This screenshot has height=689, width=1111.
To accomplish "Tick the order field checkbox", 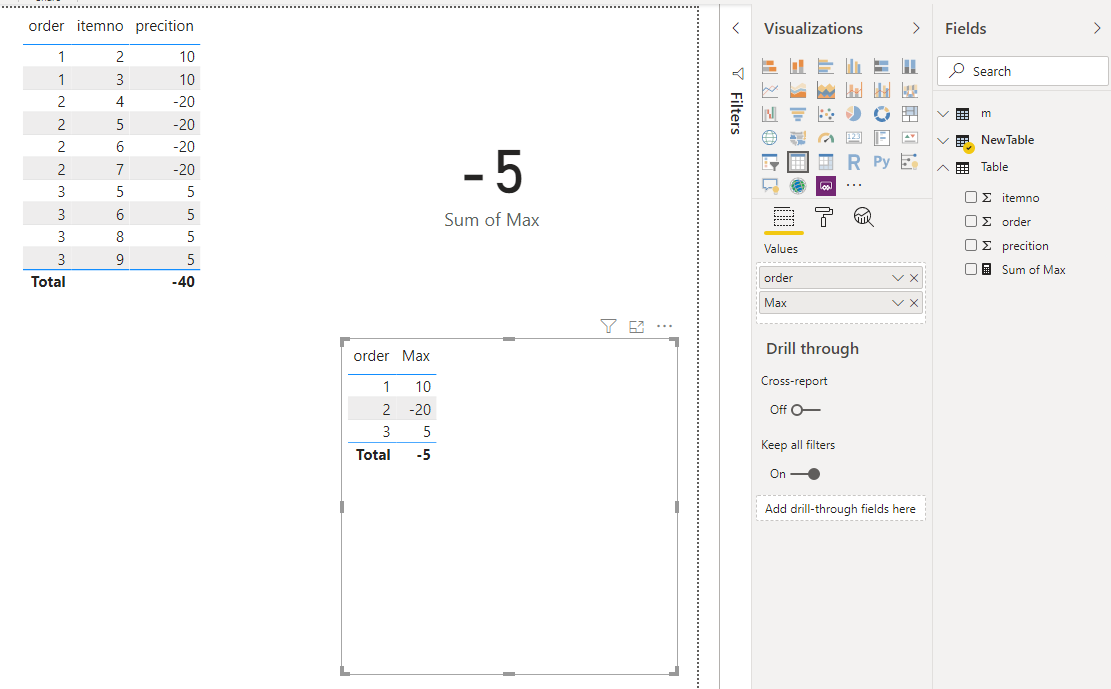I will point(971,221).
